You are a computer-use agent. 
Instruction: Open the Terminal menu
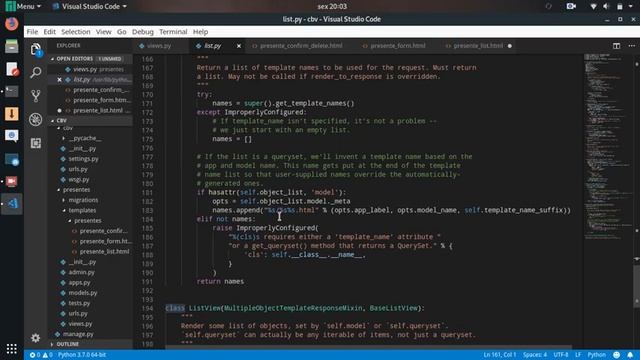point(173,32)
